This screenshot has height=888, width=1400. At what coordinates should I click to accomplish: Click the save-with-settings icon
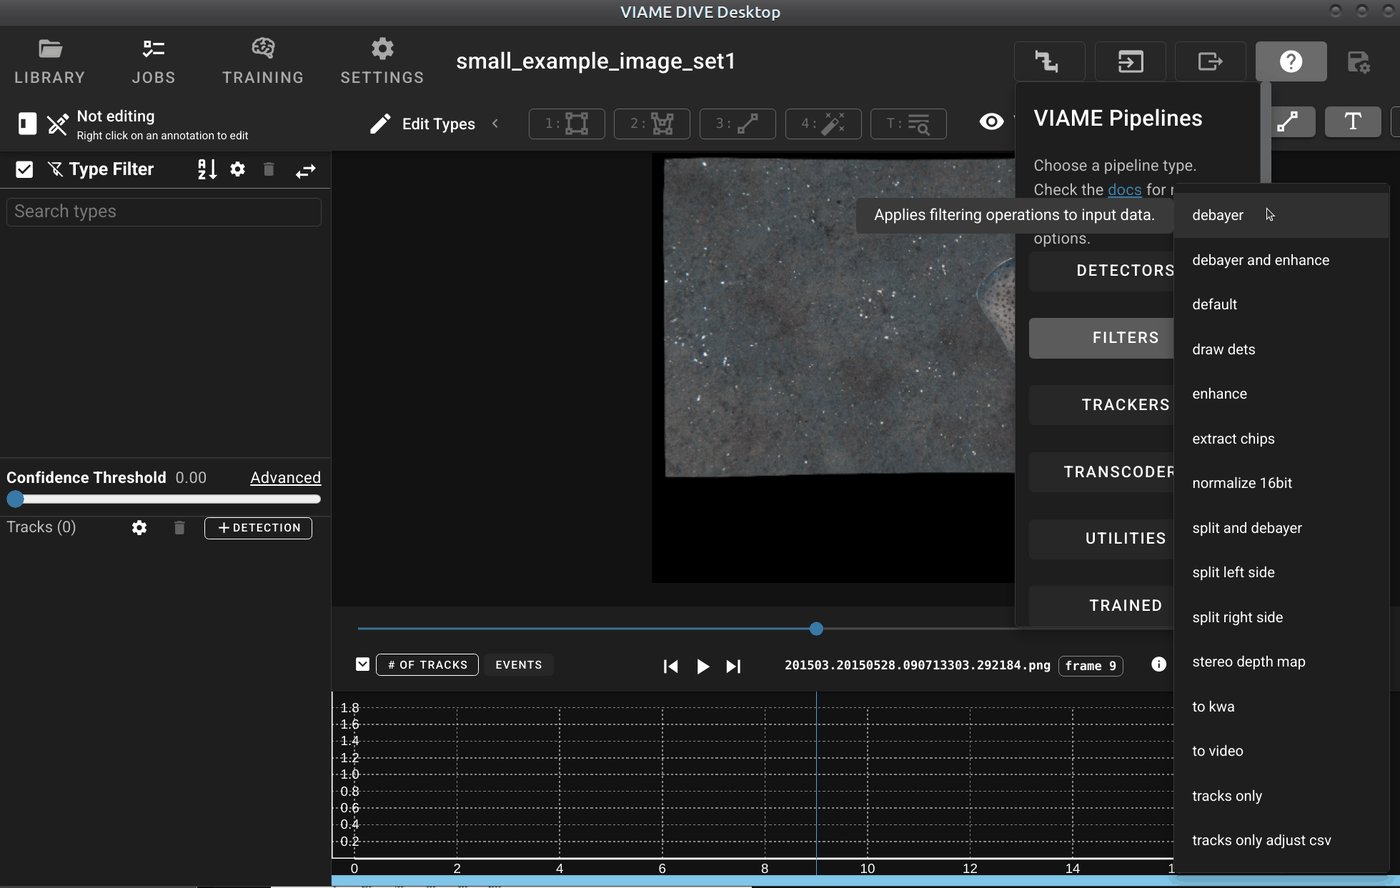pos(1358,62)
